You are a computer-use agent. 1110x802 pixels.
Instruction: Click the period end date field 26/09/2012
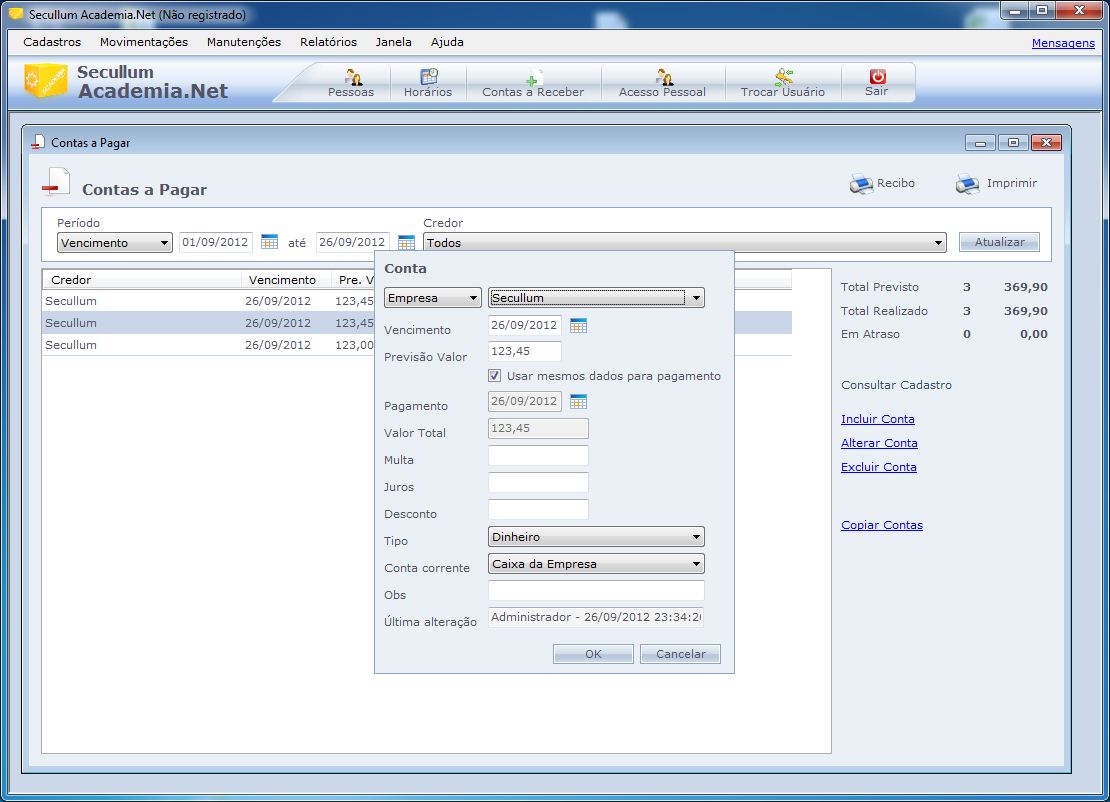pos(353,242)
